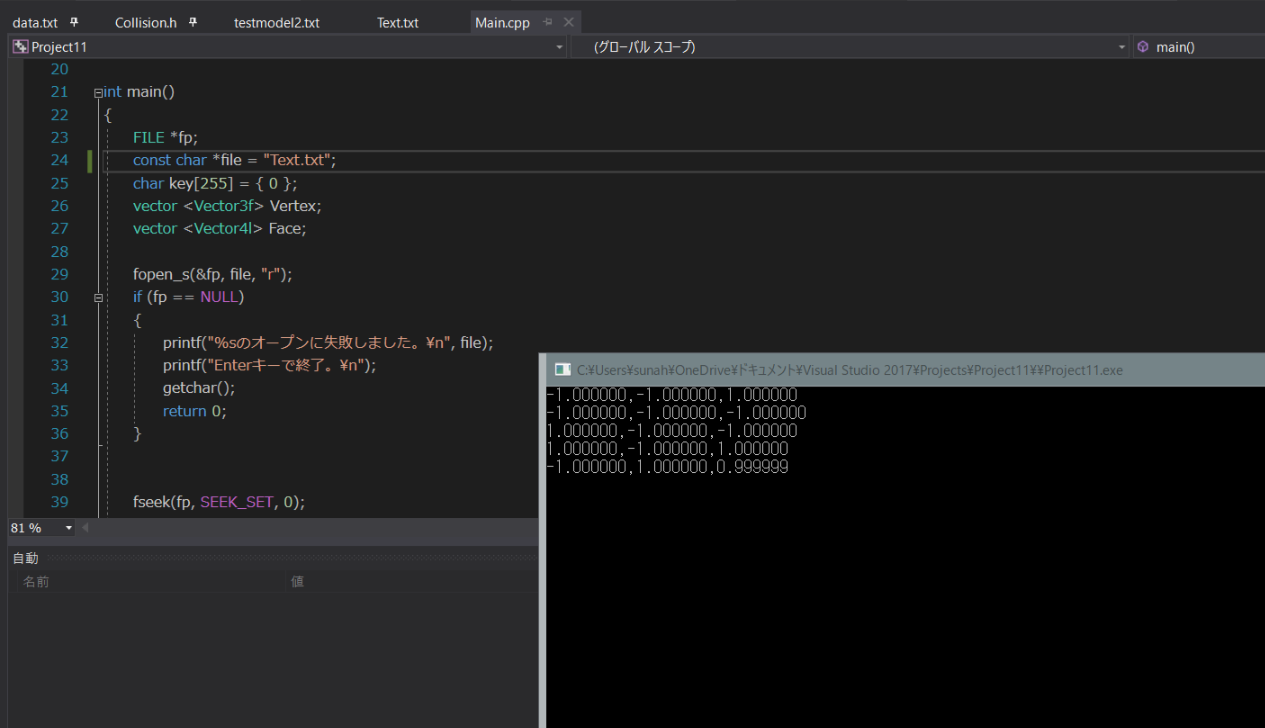Click the "Text.txt" string literal on line 24
1265x728 pixels.
[298, 160]
